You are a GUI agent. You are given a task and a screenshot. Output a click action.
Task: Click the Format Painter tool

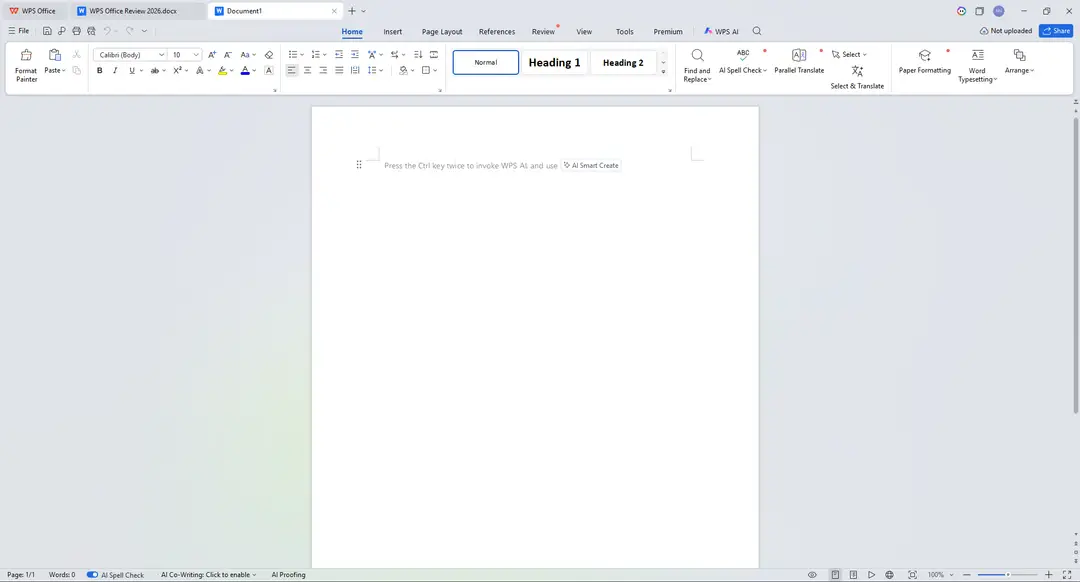tap(26, 65)
